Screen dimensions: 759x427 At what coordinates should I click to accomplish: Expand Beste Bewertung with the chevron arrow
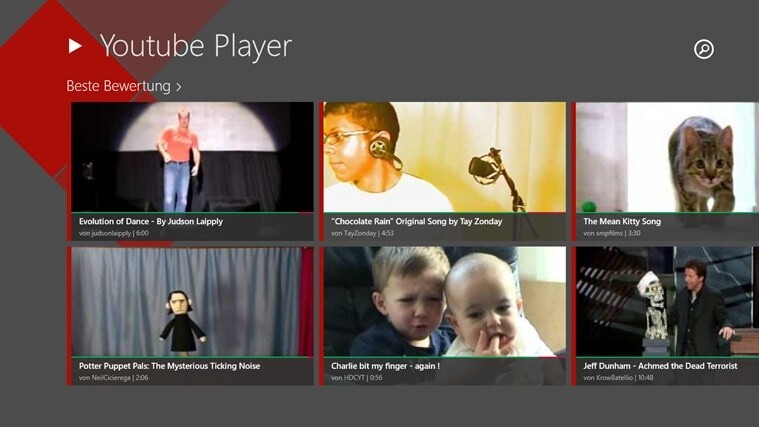tap(179, 87)
